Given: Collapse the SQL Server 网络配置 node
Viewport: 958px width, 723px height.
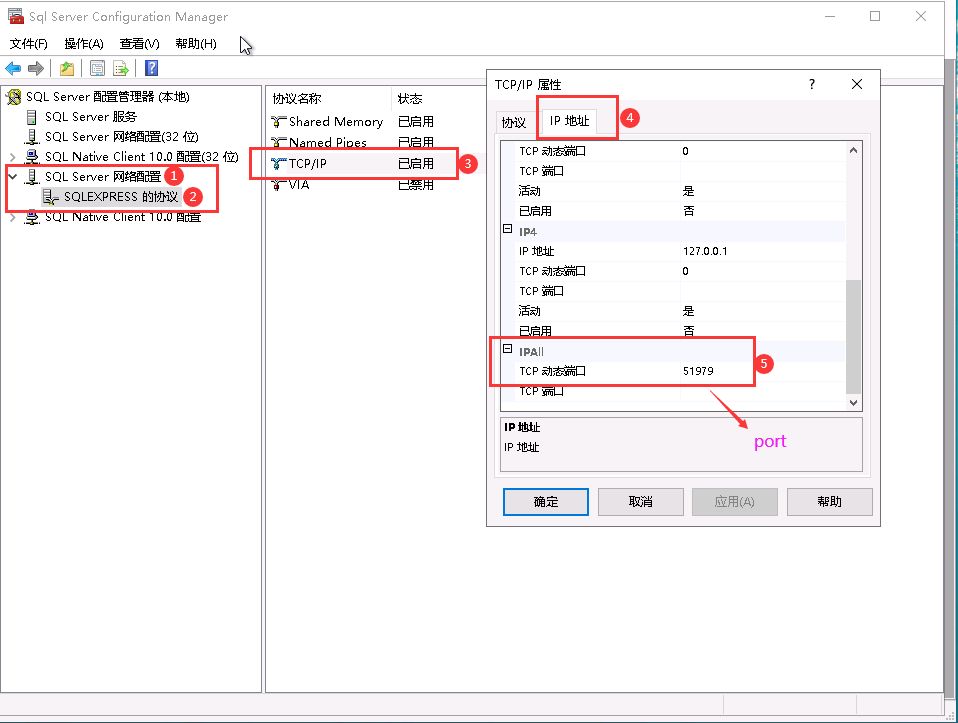Looking at the screenshot, I should 13,177.
